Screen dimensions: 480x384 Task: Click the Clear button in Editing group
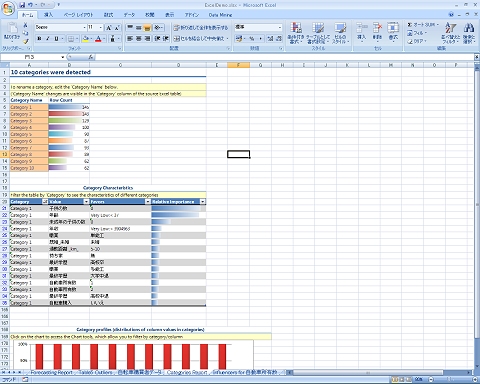coord(417,41)
